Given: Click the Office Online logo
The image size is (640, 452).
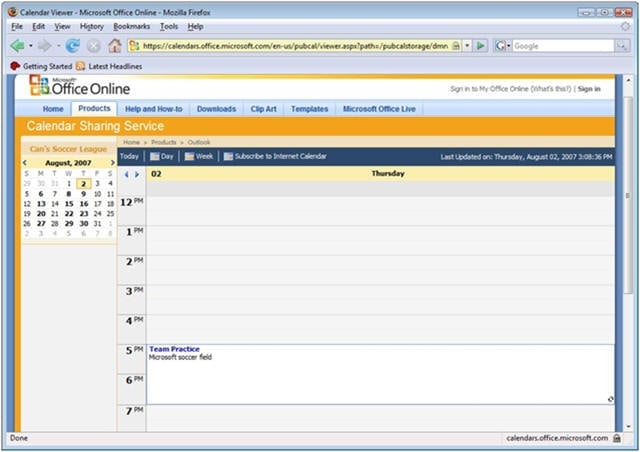Looking at the screenshot, I should 80,86.
